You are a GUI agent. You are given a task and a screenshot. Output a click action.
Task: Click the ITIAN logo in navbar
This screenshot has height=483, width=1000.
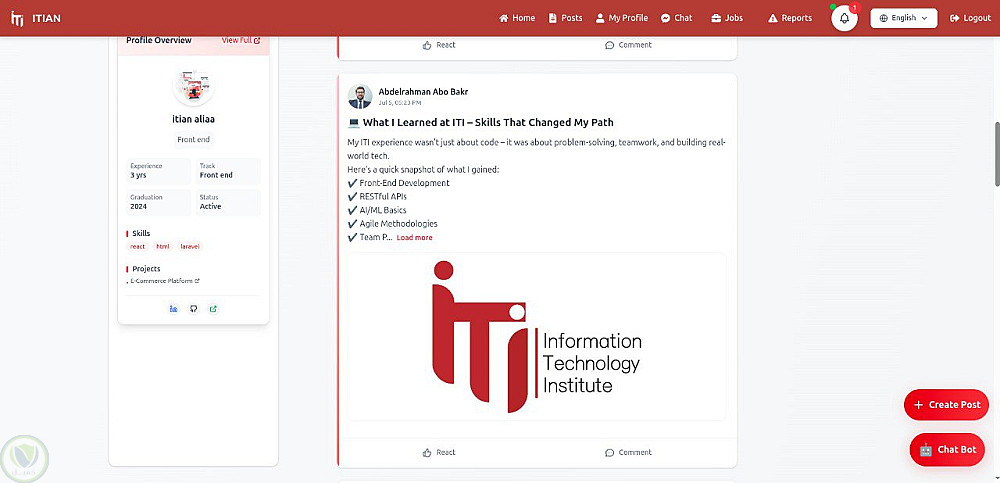(x=36, y=18)
